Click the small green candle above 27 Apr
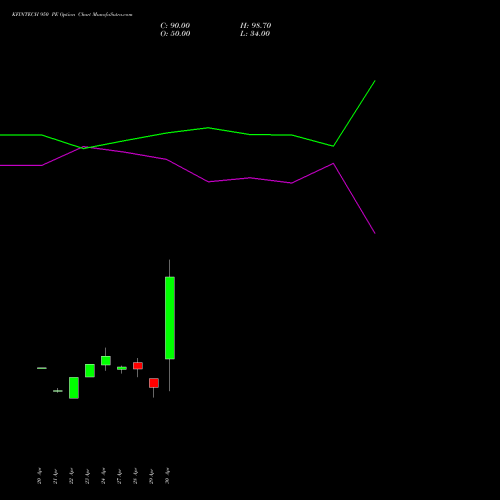Viewport: 500px width, 500px height. click(122, 368)
